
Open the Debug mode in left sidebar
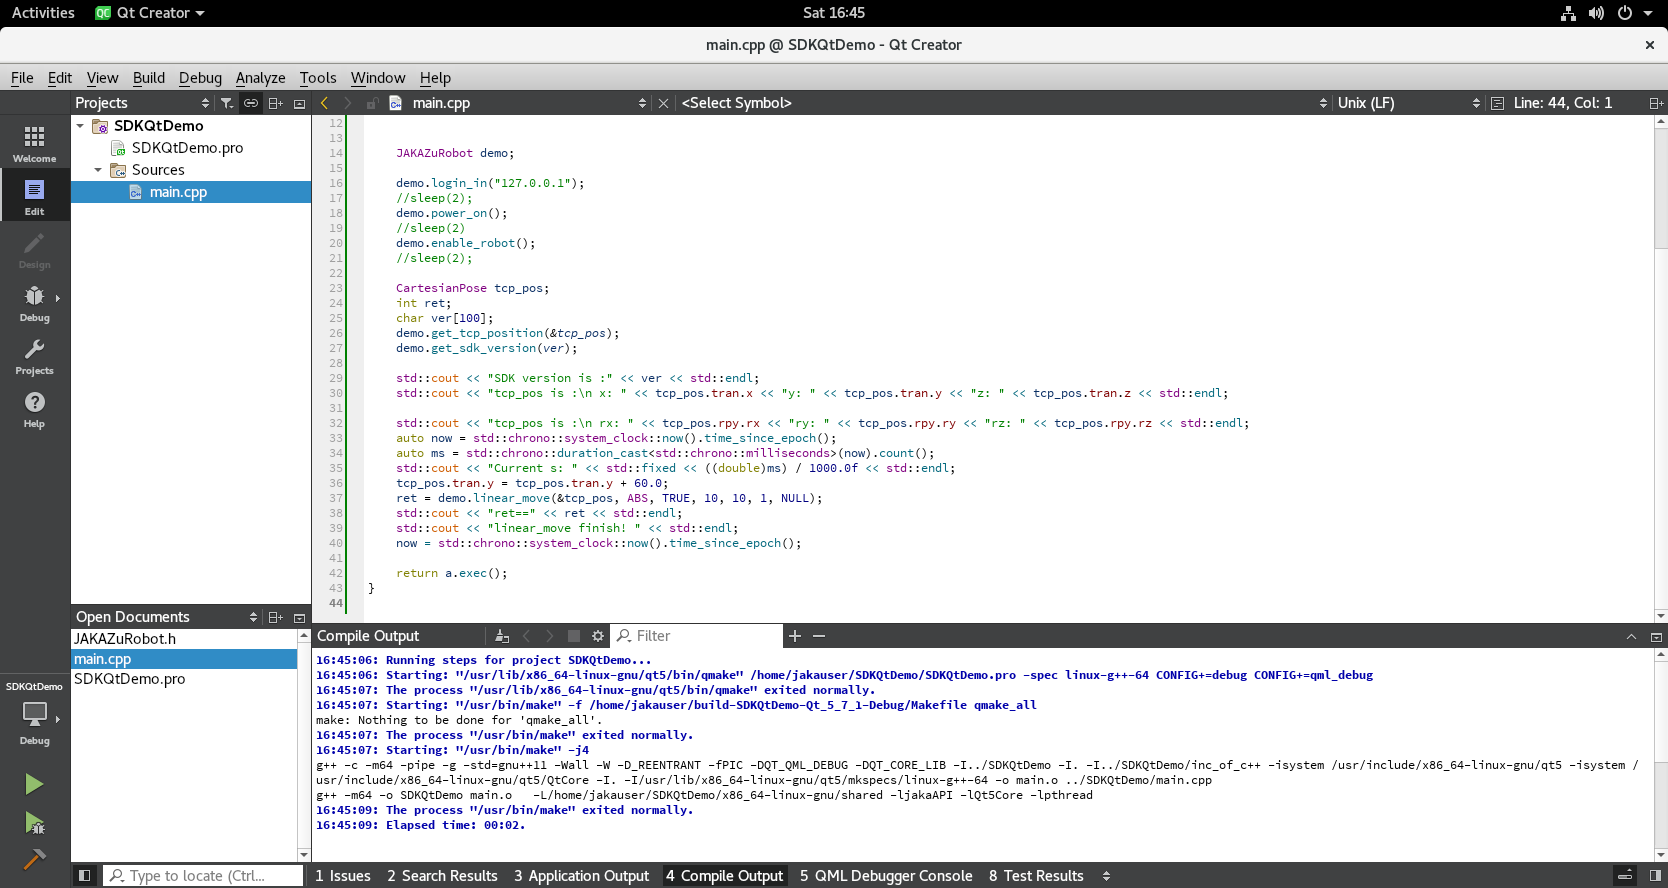pyautogui.click(x=34, y=303)
